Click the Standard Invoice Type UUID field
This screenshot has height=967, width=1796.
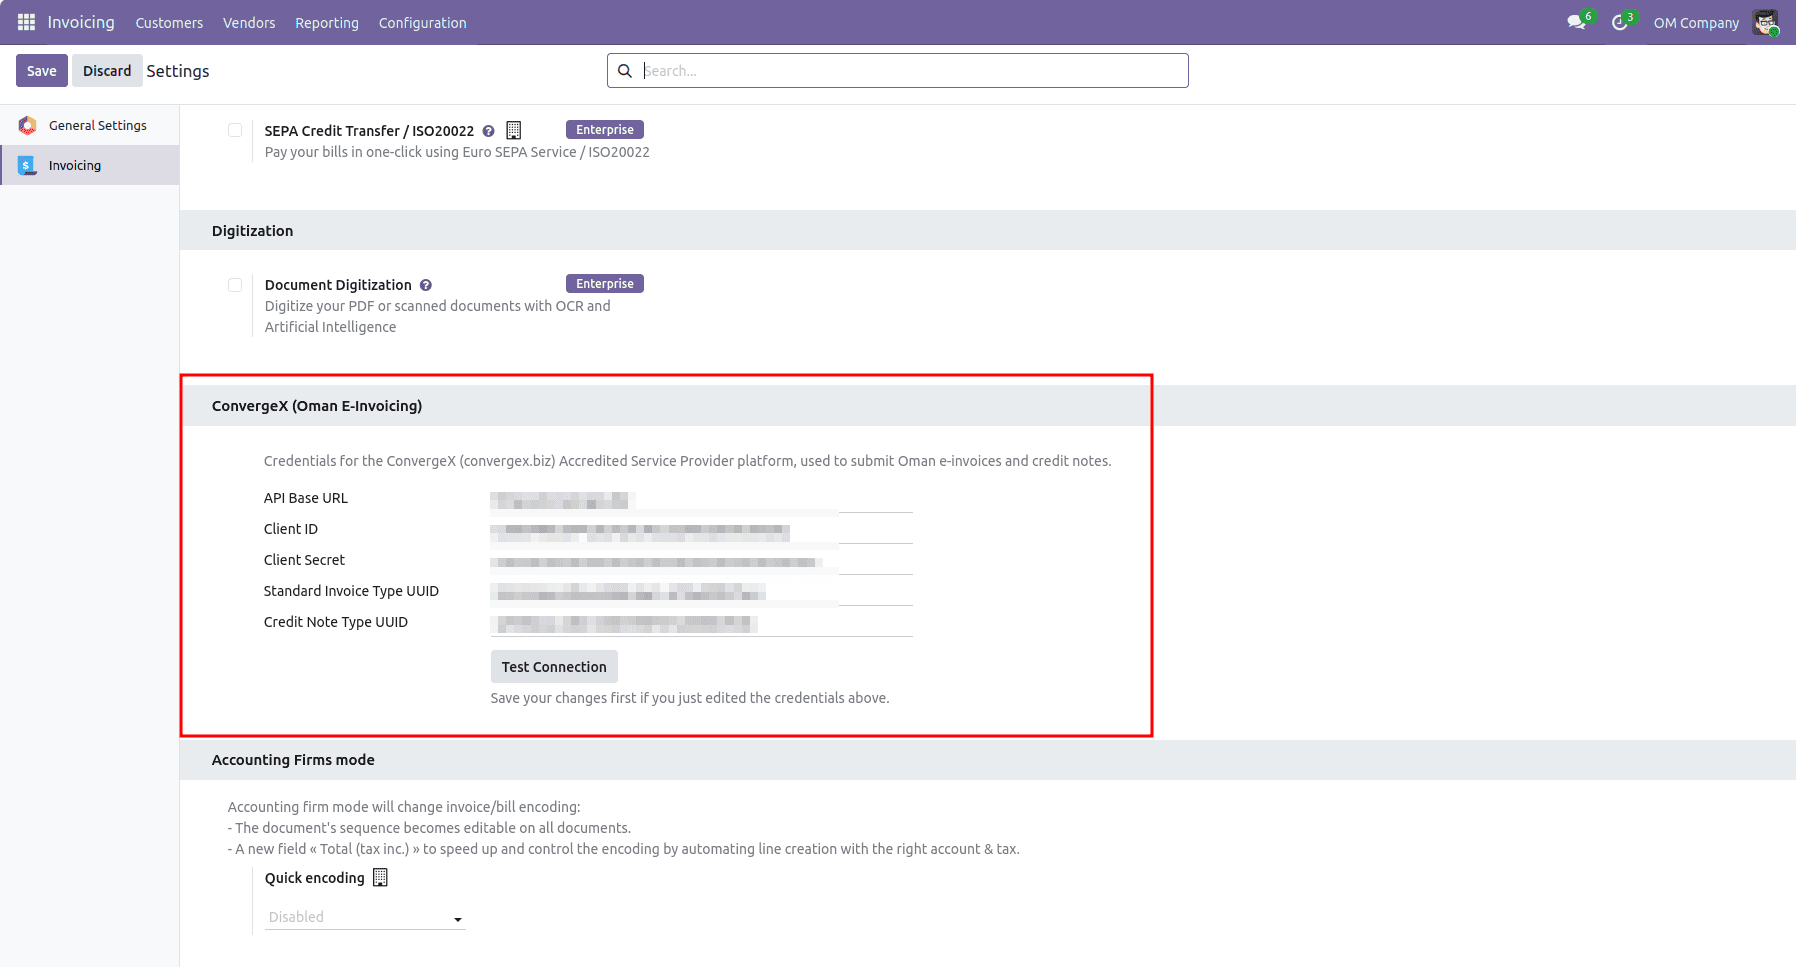tap(701, 593)
